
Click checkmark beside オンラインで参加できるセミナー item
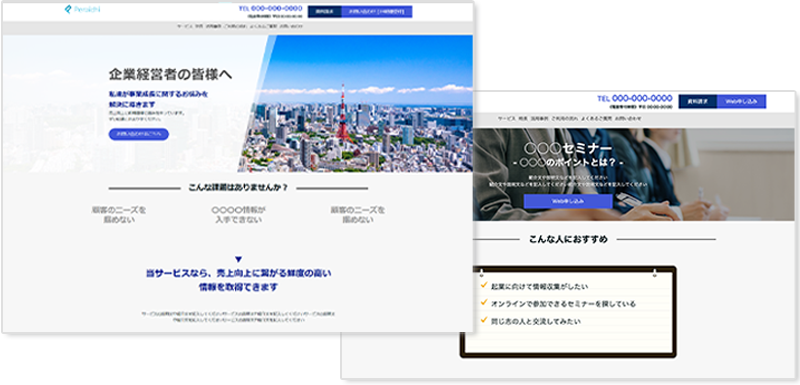click(x=484, y=303)
